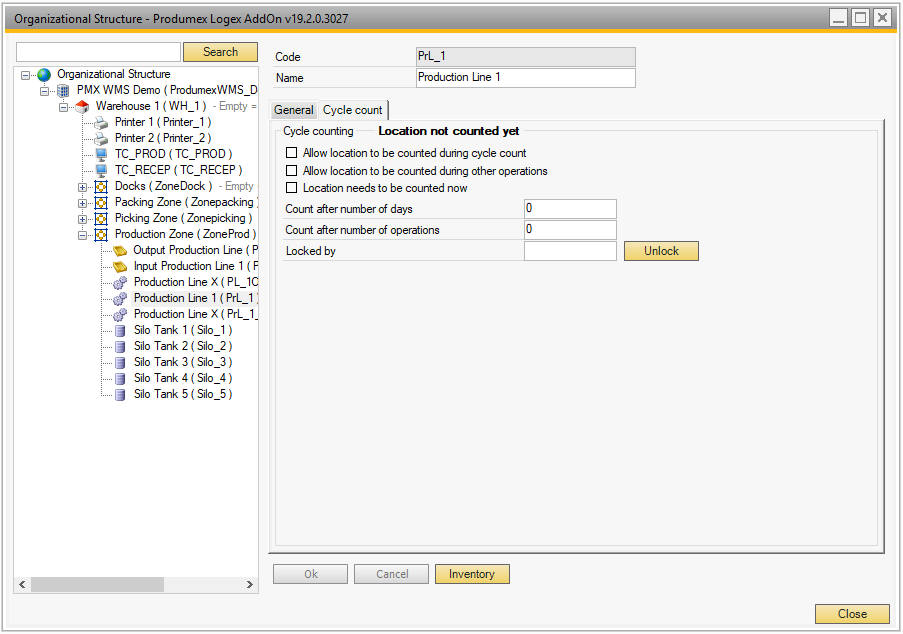Expand the Picking Zone tree node
This screenshot has height=634, width=903.
coord(82,218)
